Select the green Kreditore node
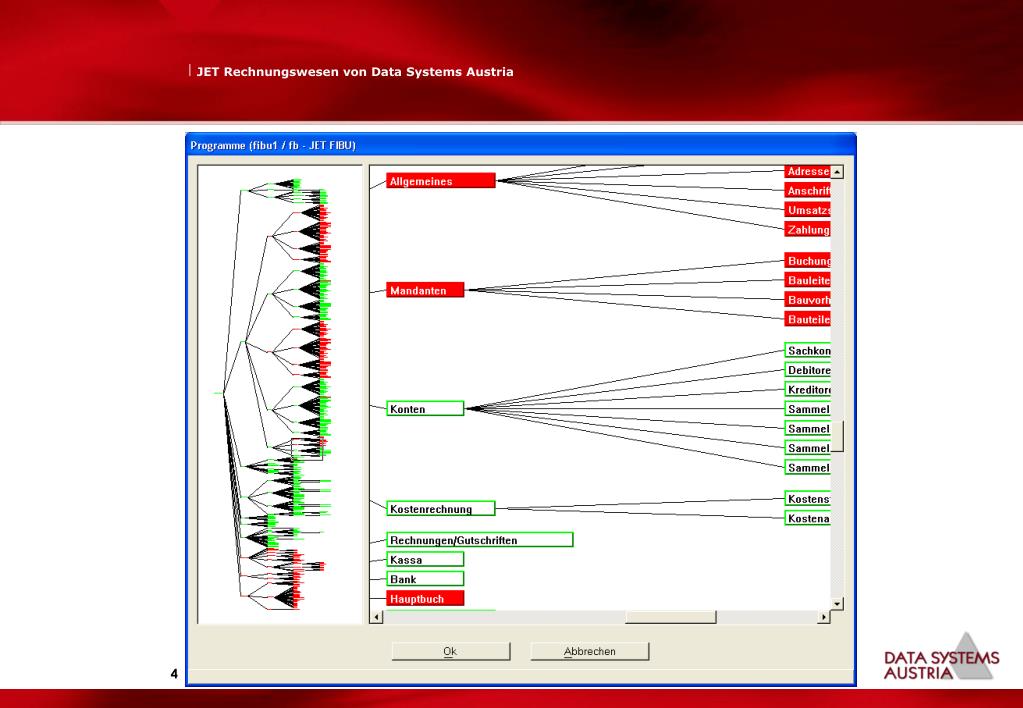 [807, 390]
